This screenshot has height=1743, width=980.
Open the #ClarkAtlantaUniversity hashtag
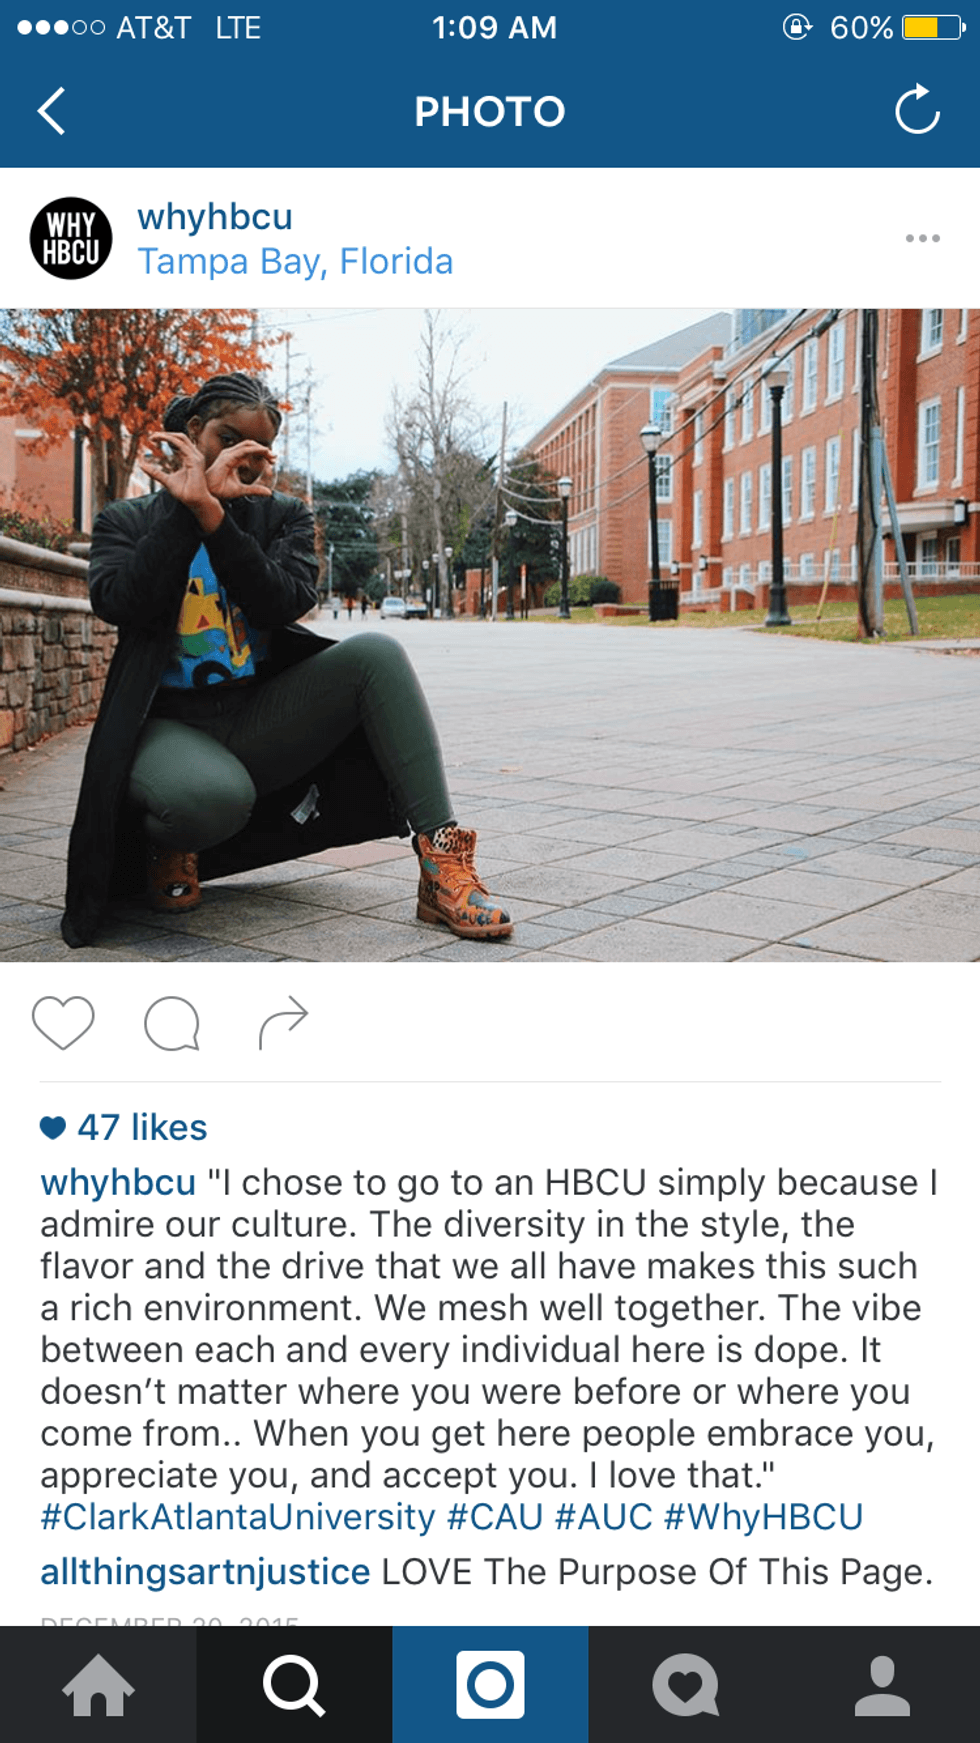pyautogui.click(x=238, y=1517)
